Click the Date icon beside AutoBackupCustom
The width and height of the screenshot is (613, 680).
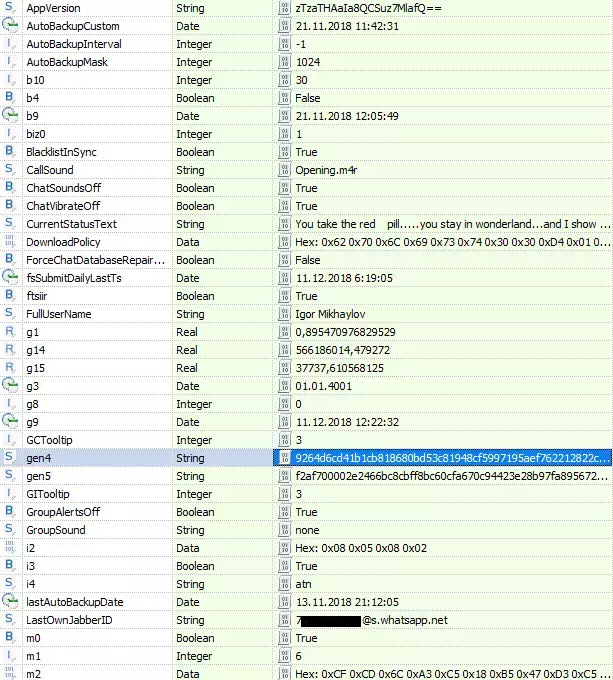point(10,26)
